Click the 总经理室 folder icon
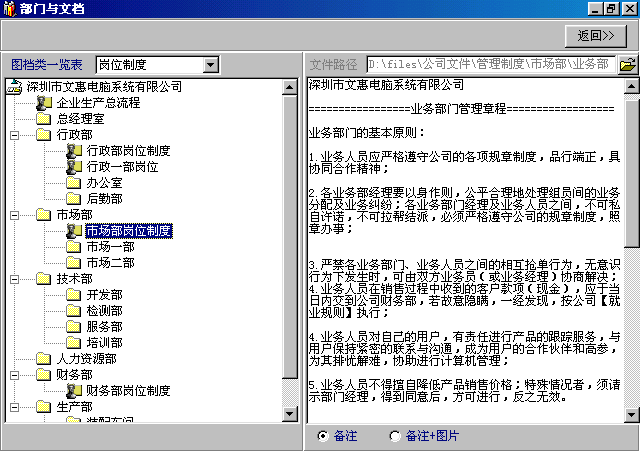 tap(43, 119)
